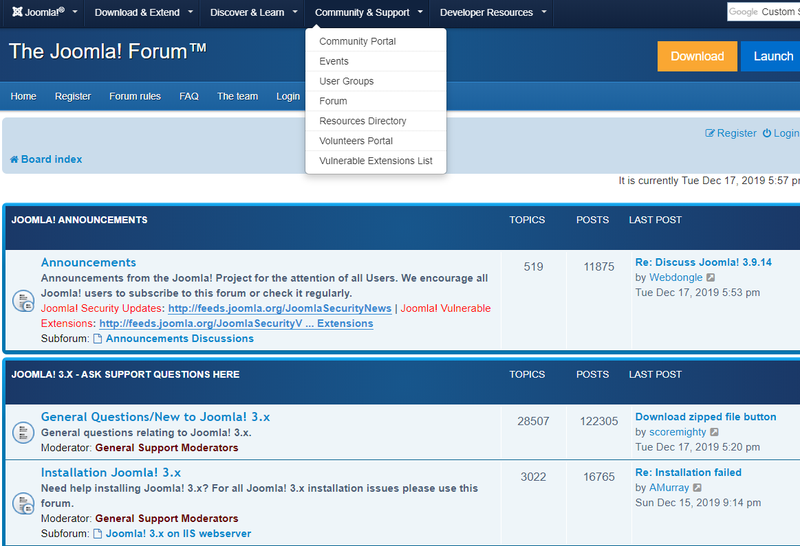Open Installation Joomla! 3.x forum
800x546 pixels.
coord(111,473)
